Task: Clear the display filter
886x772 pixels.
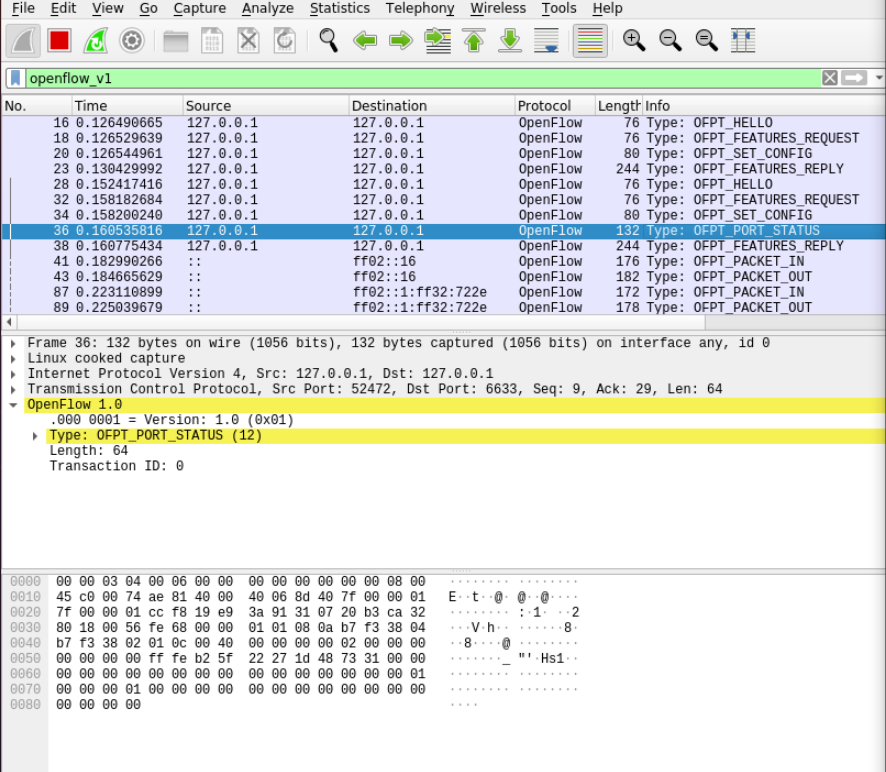Action: click(x=829, y=78)
